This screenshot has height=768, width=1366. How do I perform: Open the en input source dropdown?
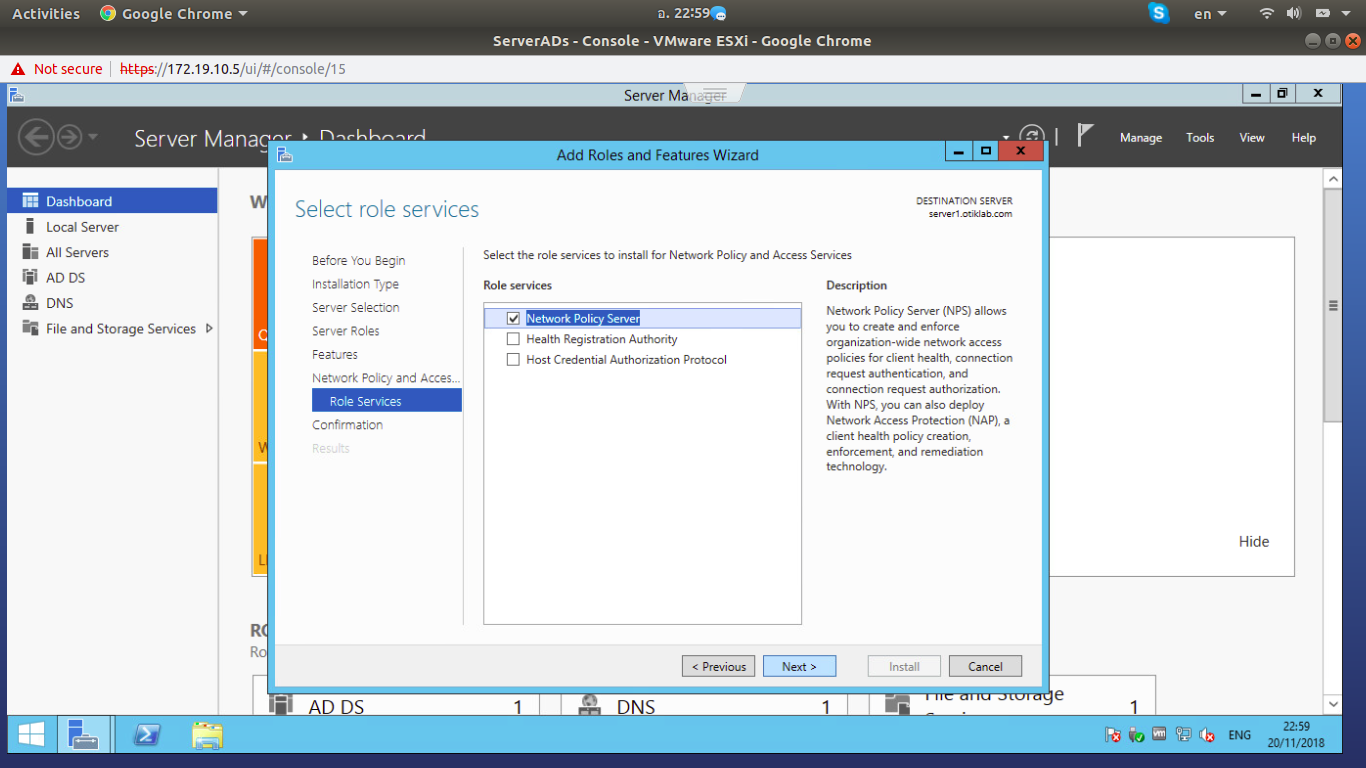(1210, 14)
